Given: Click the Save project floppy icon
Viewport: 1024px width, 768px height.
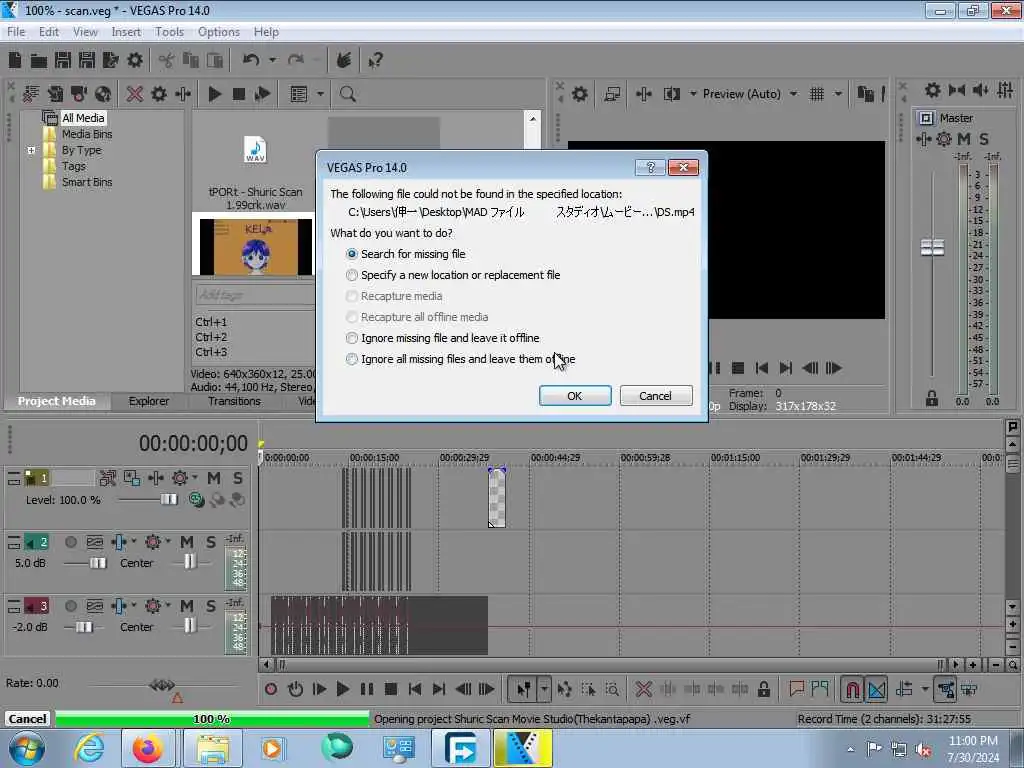Looking at the screenshot, I should (x=63, y=61).
